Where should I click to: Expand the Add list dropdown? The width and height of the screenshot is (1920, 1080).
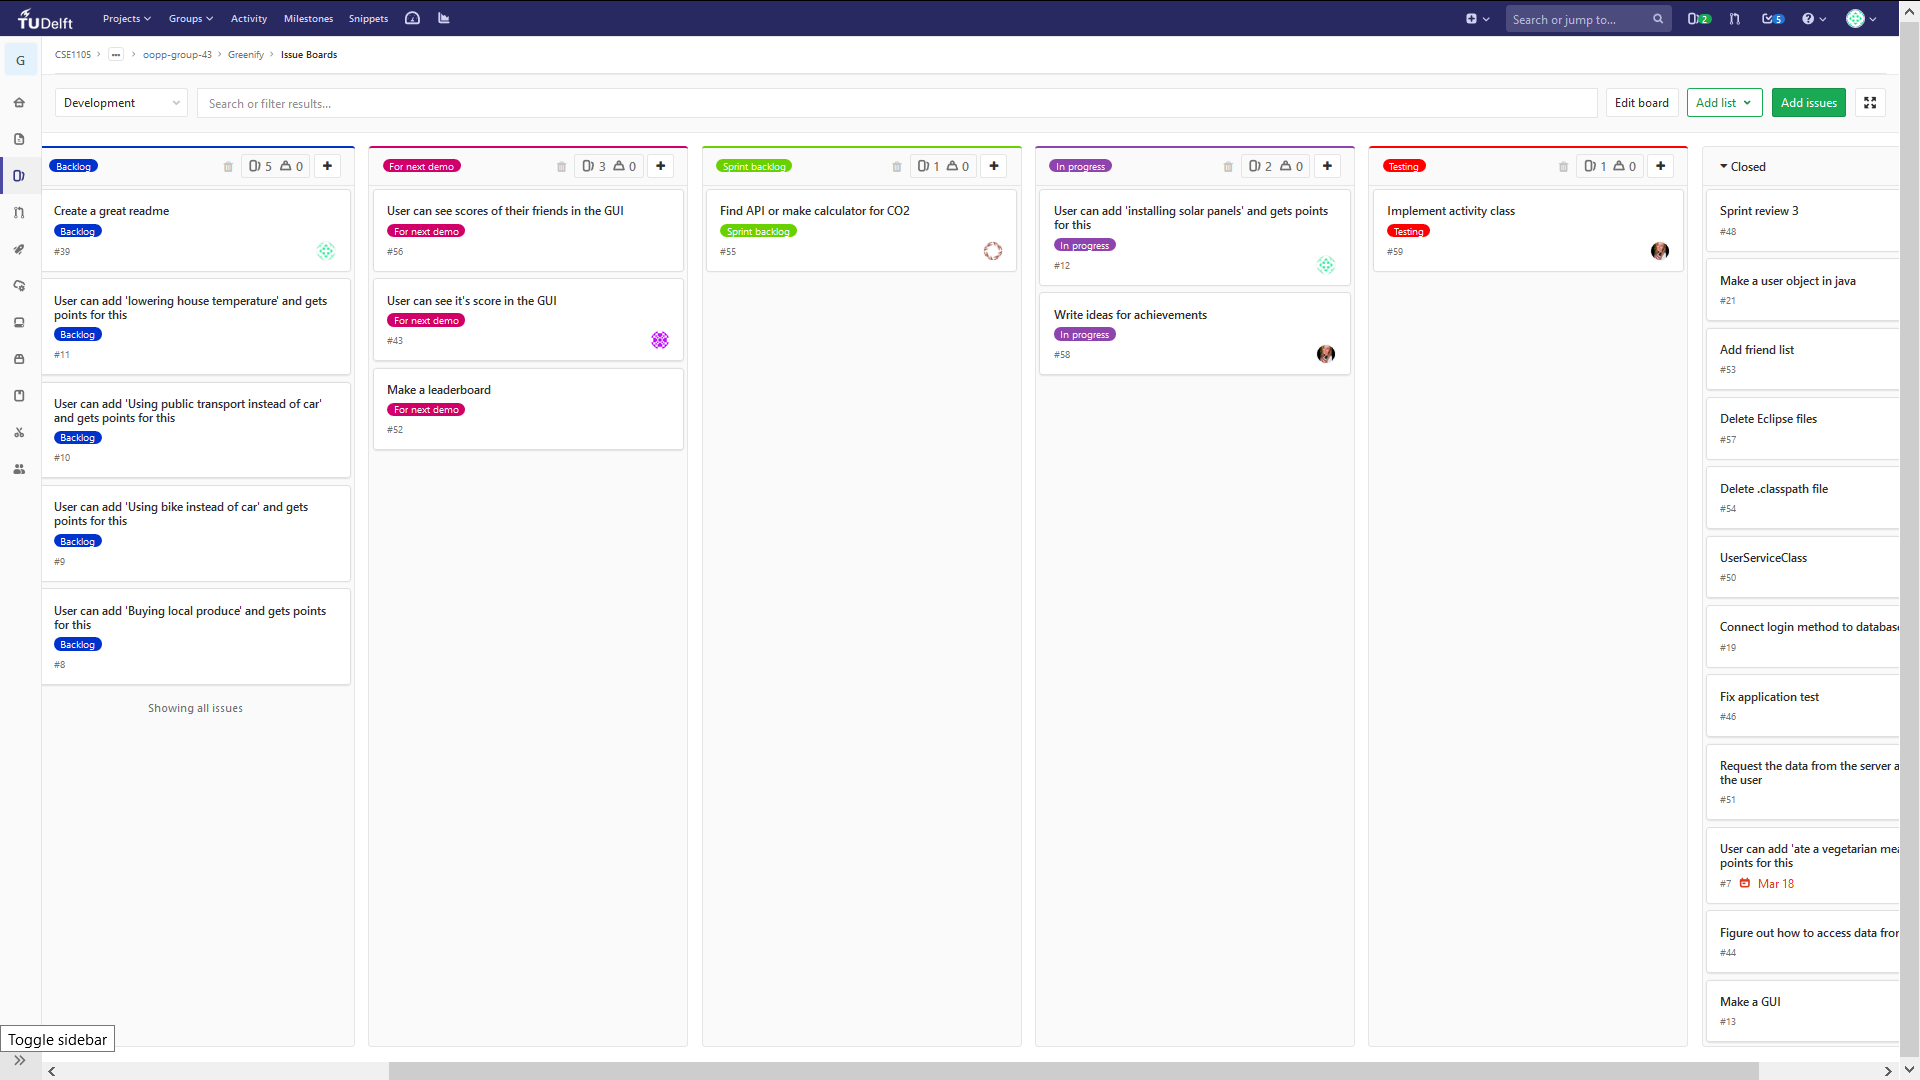point(1724,103)
